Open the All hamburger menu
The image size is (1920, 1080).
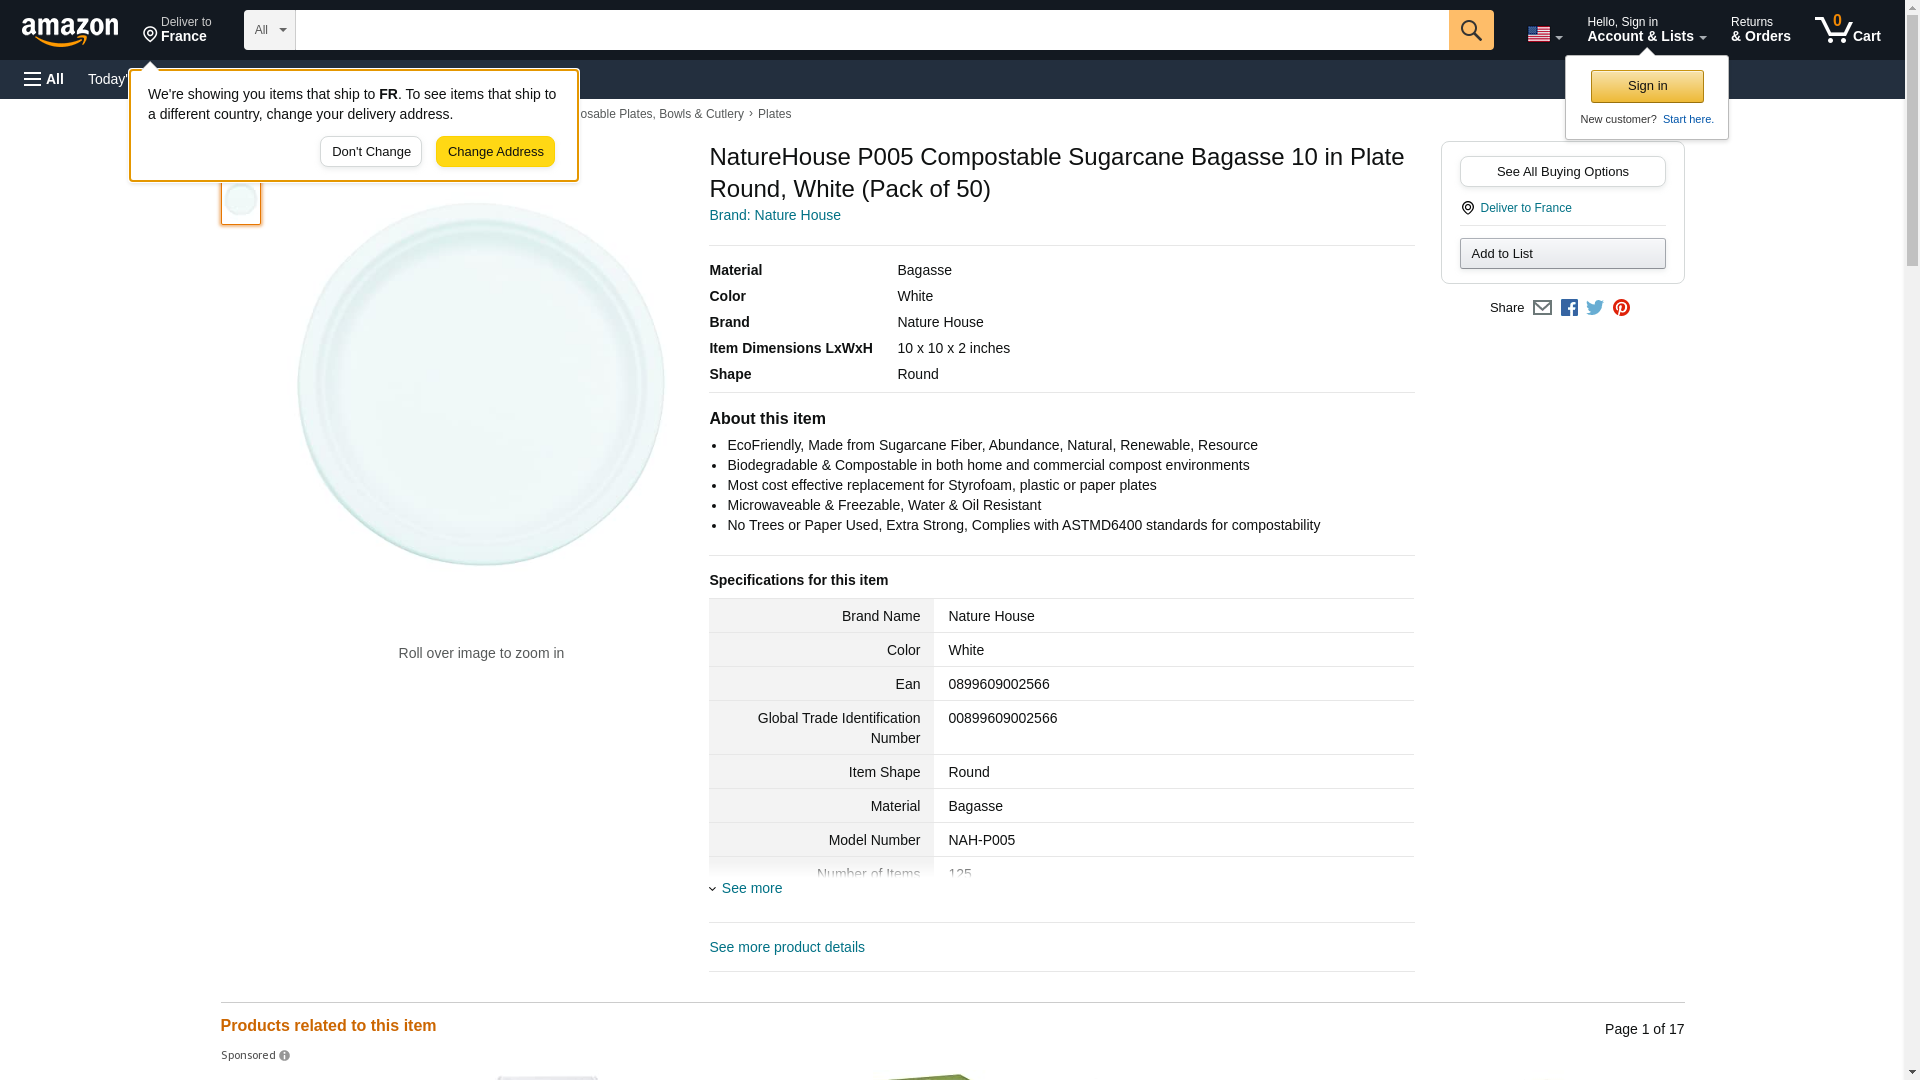point(44,79)
